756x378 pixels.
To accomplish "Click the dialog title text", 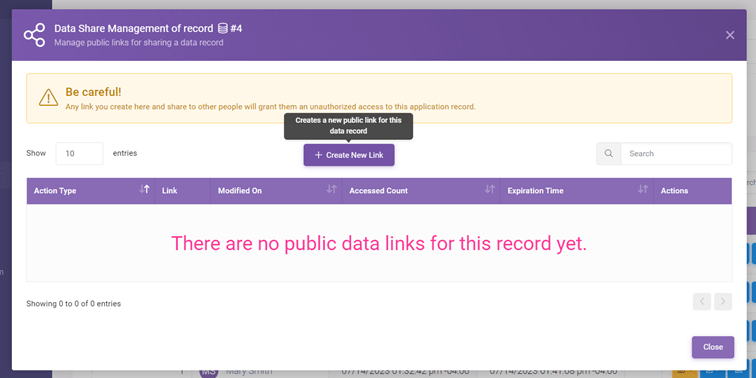I will click(148, 28).
